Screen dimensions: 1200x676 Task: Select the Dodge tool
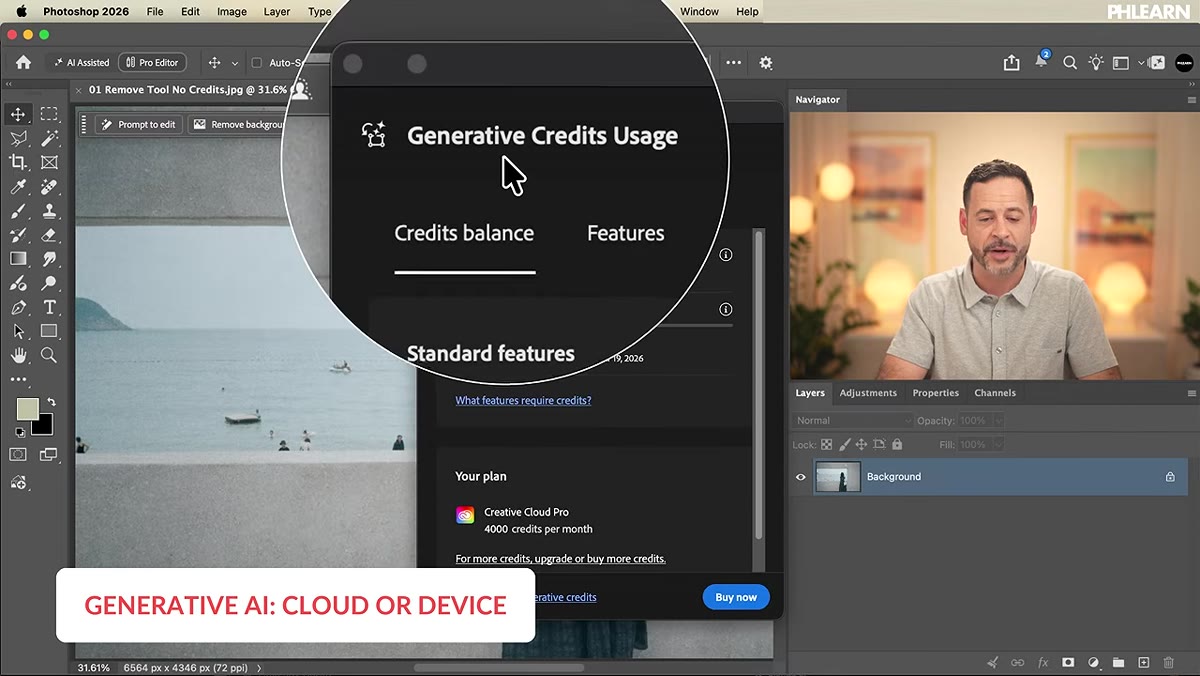click(x=49, y=283)
